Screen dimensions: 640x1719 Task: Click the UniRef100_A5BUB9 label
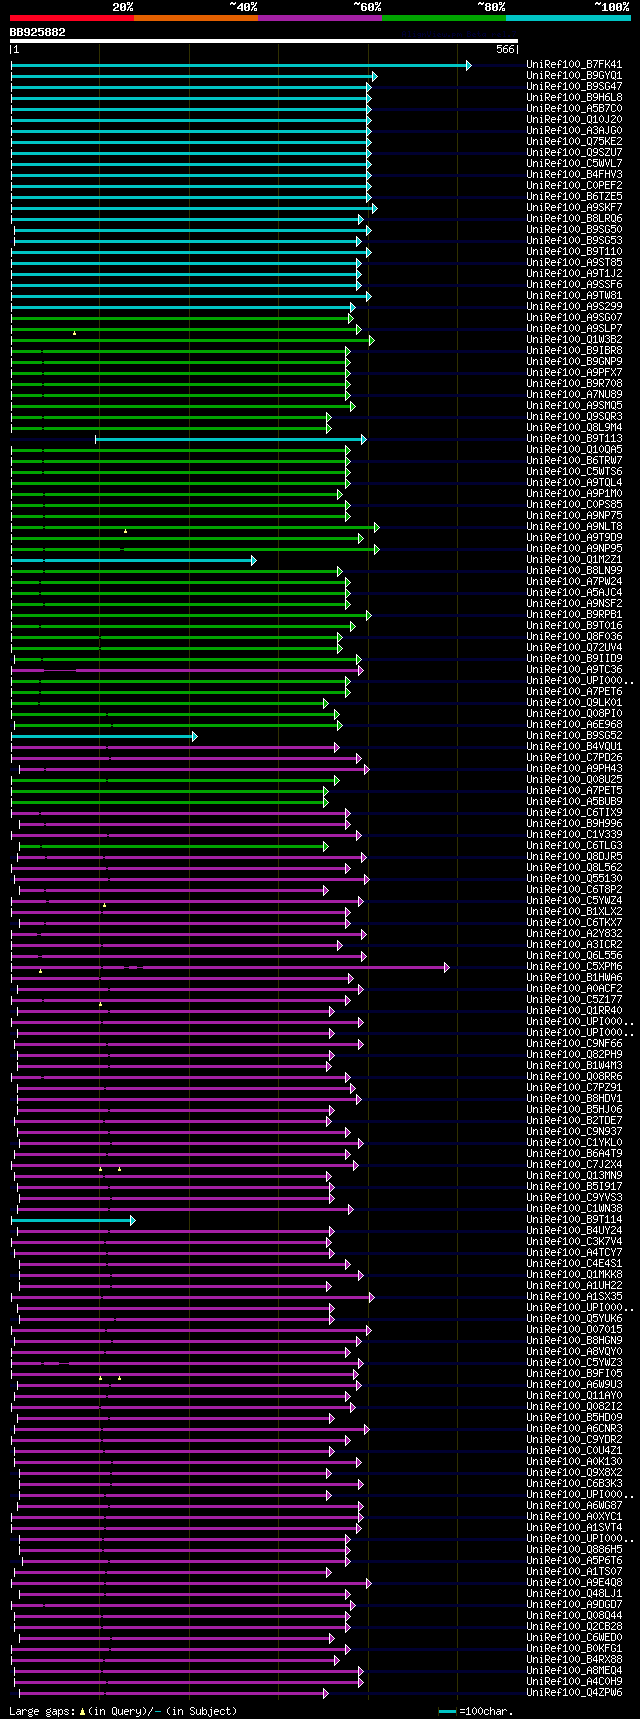pos(574,801)
